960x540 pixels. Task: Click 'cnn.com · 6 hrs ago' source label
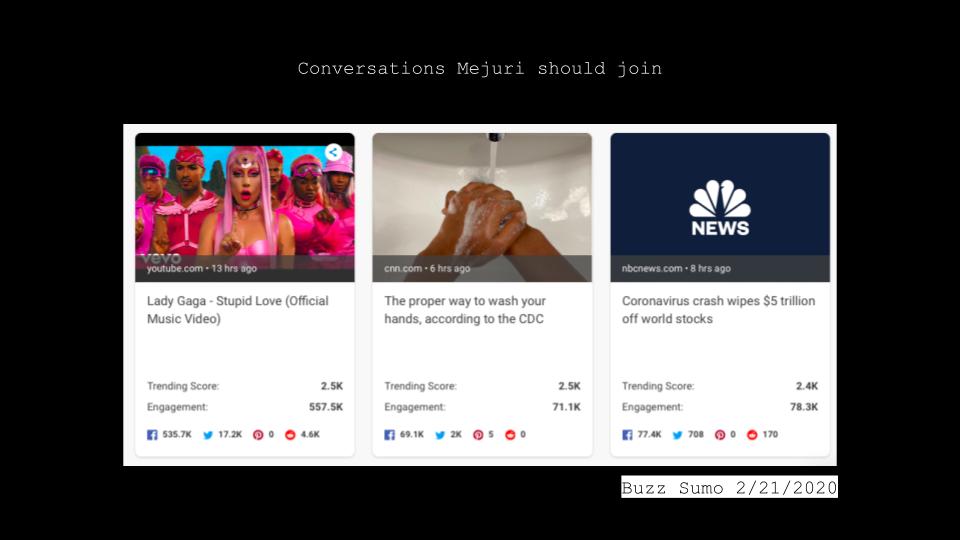(427, 268)
